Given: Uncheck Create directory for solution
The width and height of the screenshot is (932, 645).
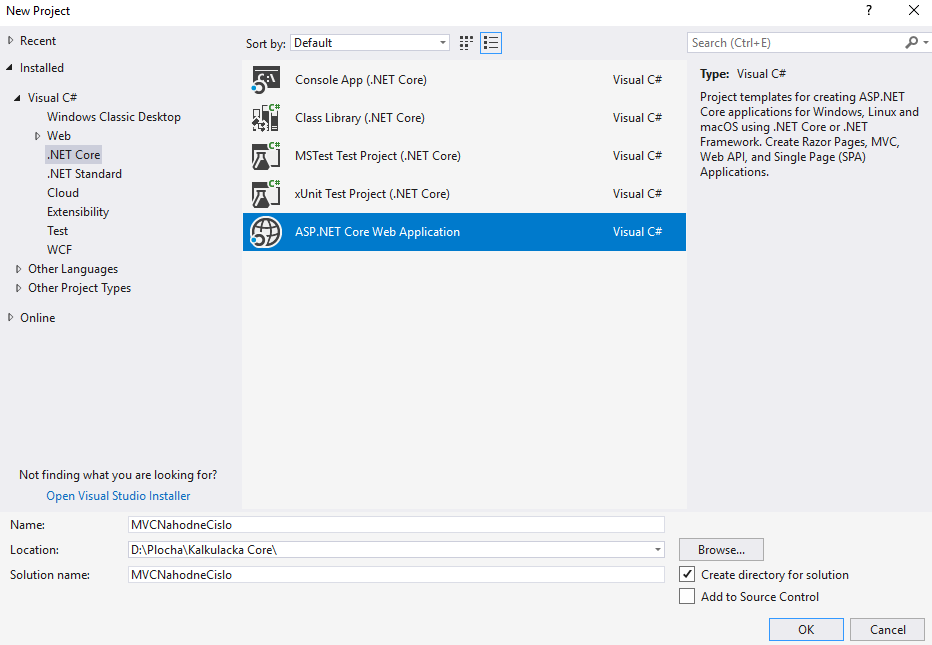Looking at the screenshot, I should point(687,575).
